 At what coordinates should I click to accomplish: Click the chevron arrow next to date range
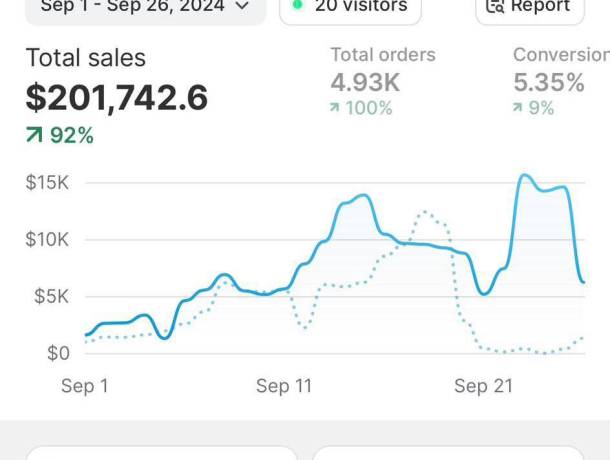click(242, 6)
